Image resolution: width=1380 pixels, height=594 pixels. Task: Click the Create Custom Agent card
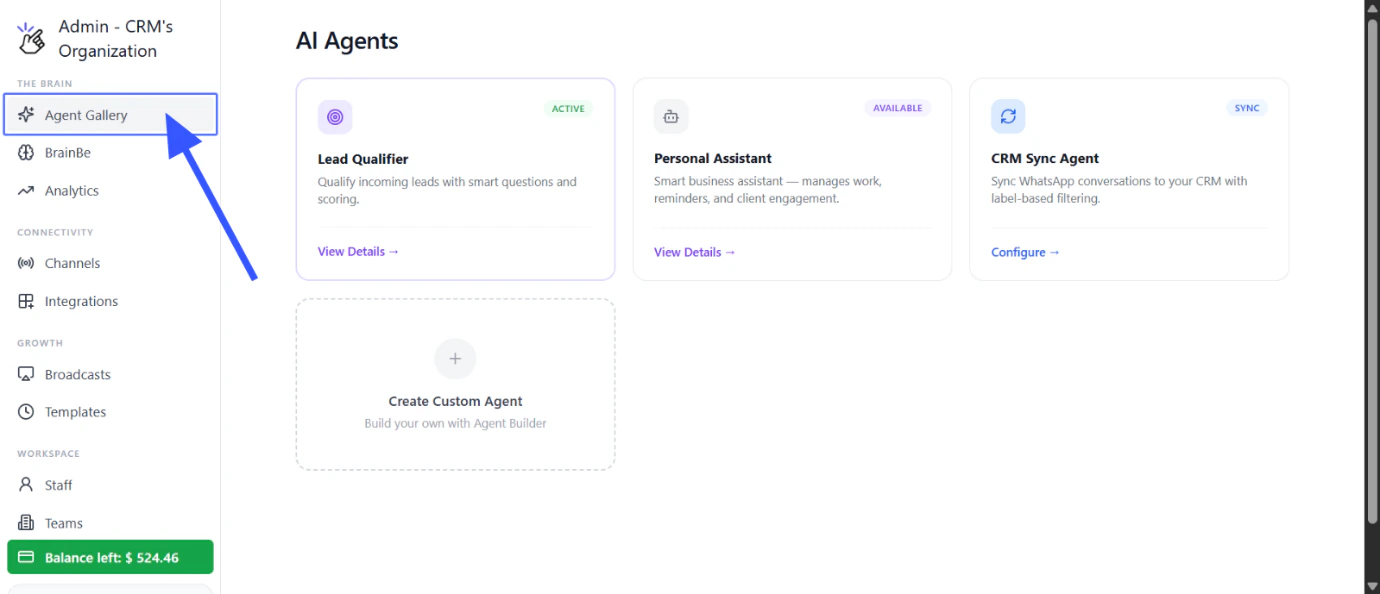click(455, 384)
